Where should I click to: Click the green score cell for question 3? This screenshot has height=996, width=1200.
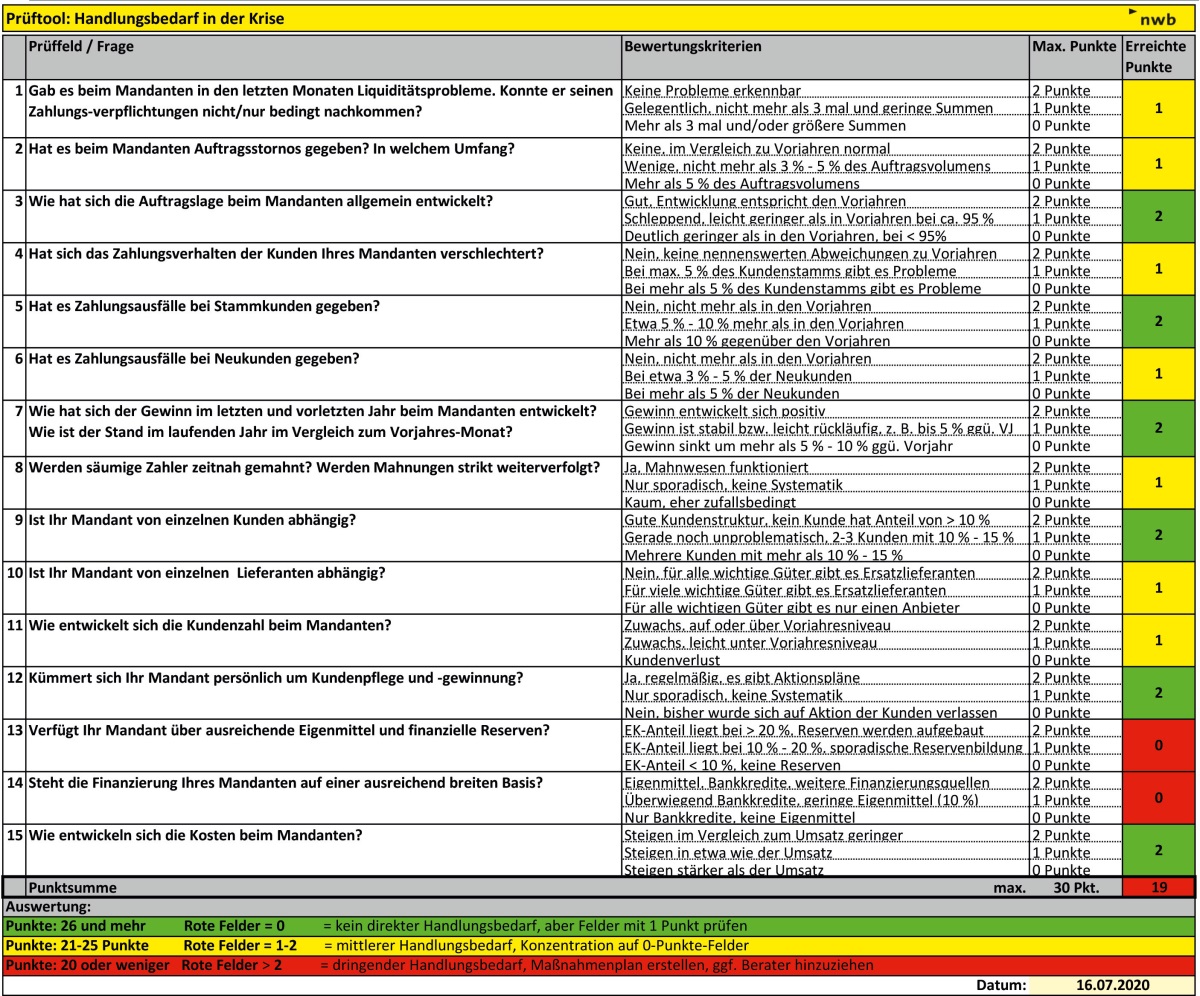[1157, 217]
